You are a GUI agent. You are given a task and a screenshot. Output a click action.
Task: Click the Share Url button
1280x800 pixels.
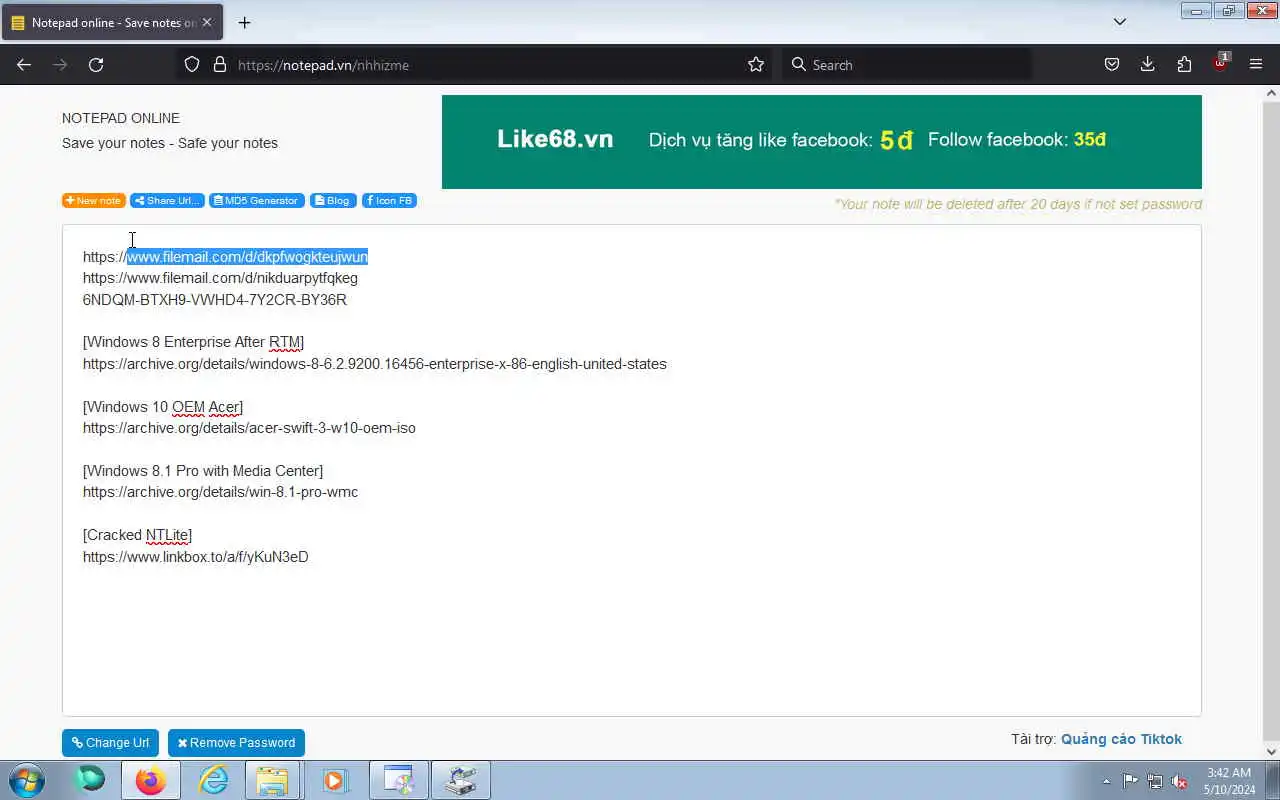167,200
